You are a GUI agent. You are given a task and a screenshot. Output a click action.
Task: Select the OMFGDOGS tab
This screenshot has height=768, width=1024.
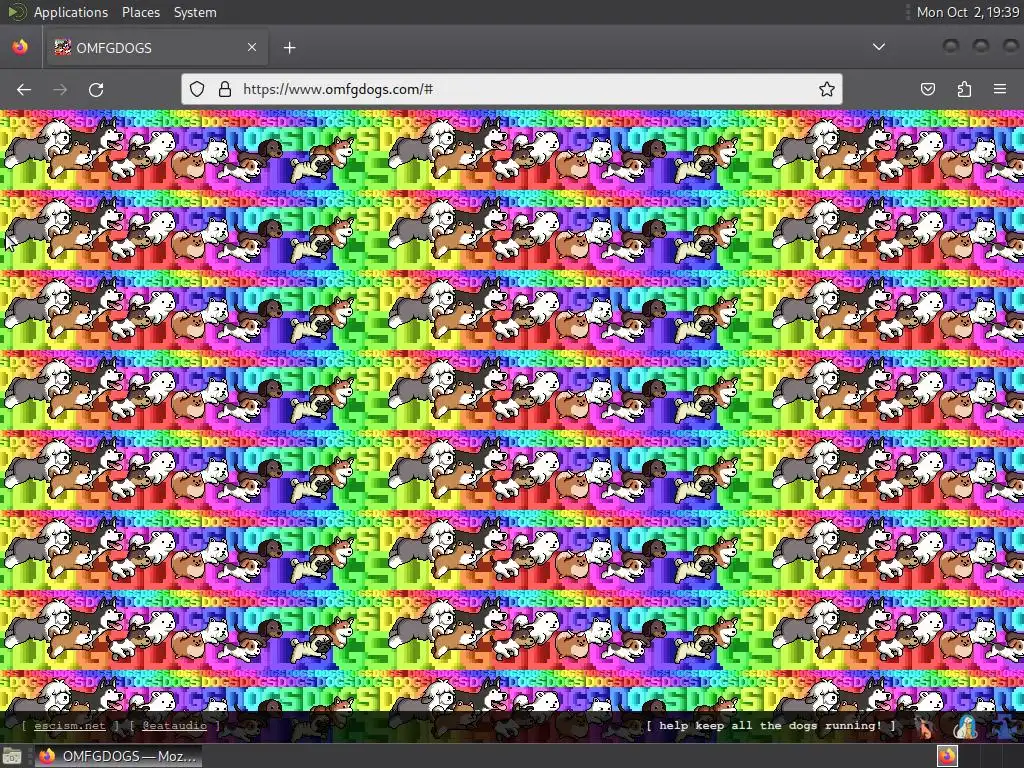pyautogui.click(x=157, y=47)
